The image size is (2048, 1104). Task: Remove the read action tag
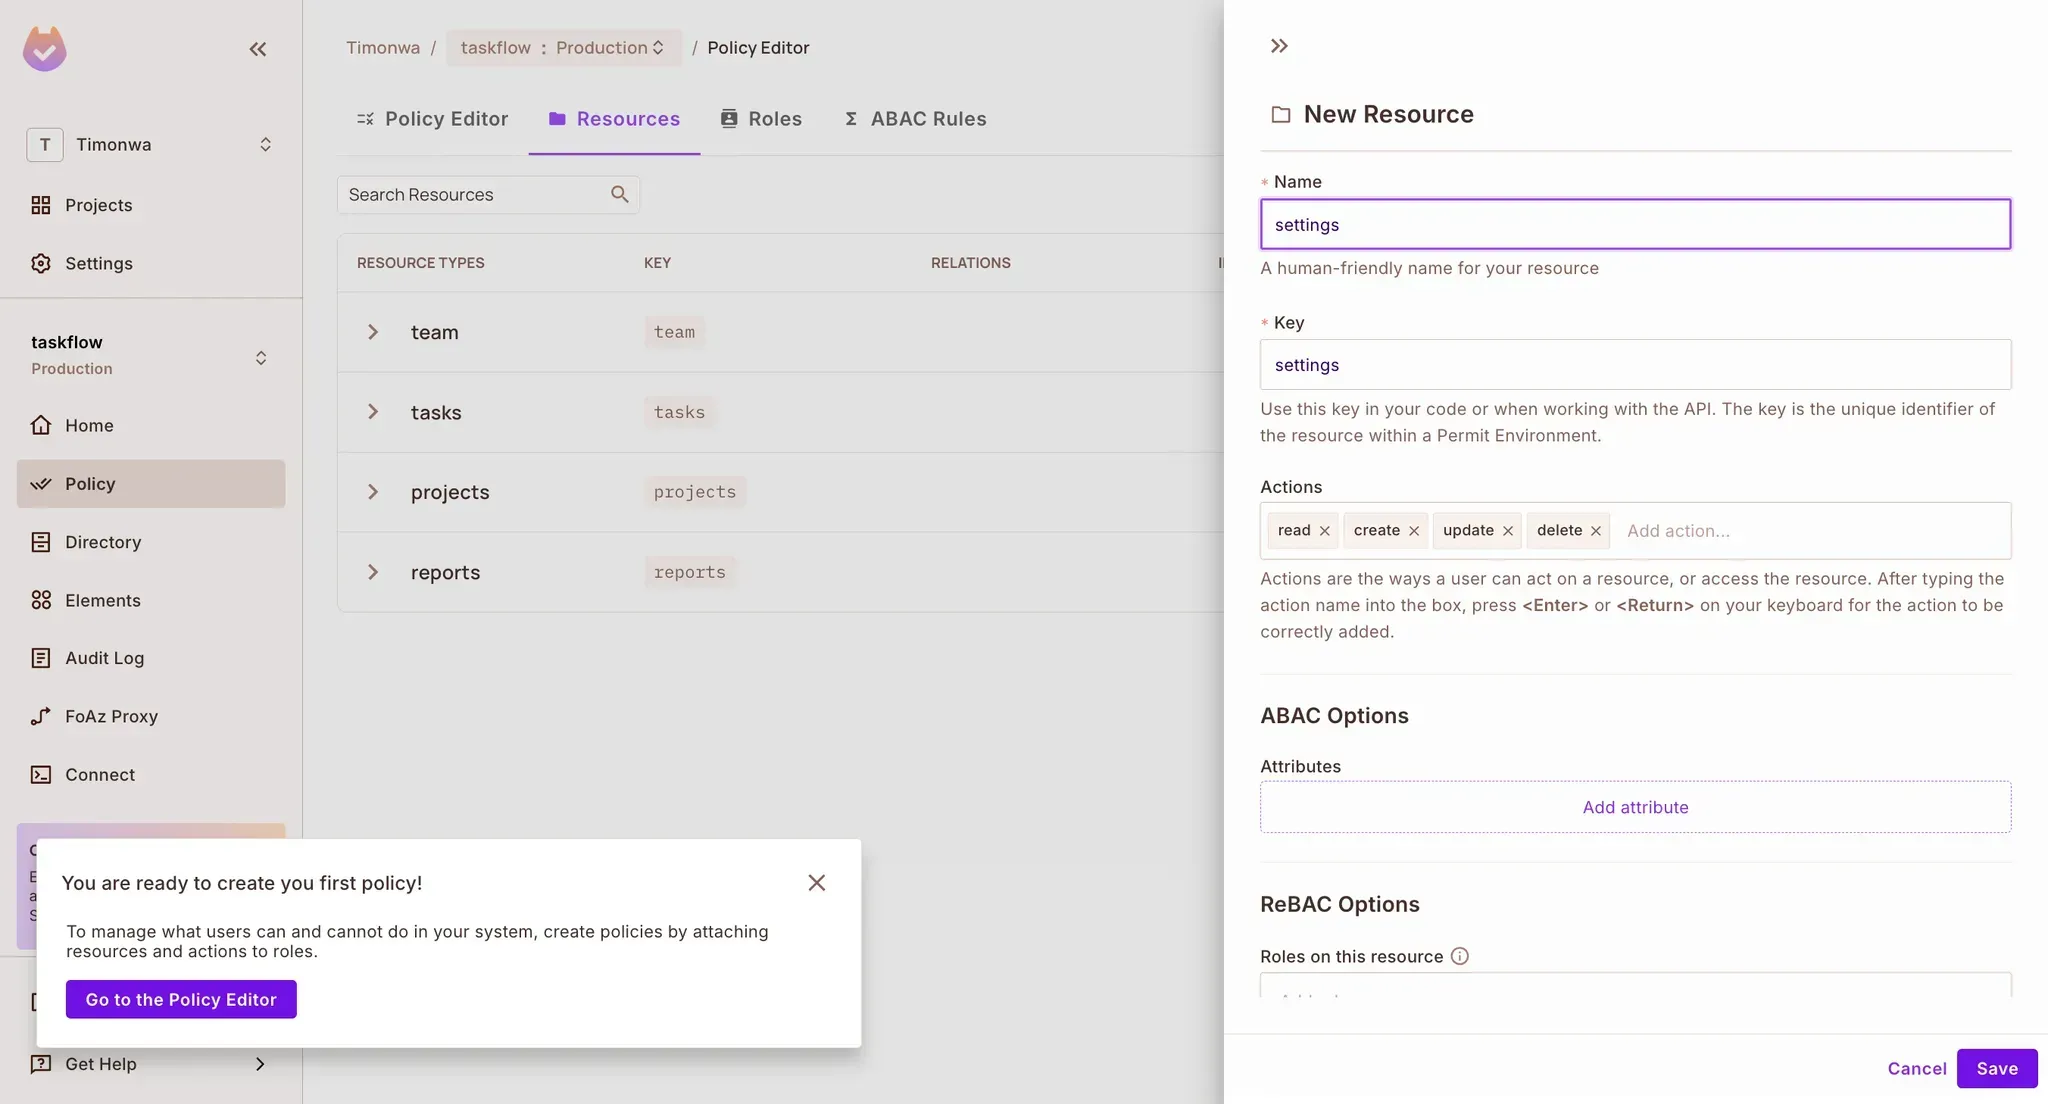[1324, 531]
